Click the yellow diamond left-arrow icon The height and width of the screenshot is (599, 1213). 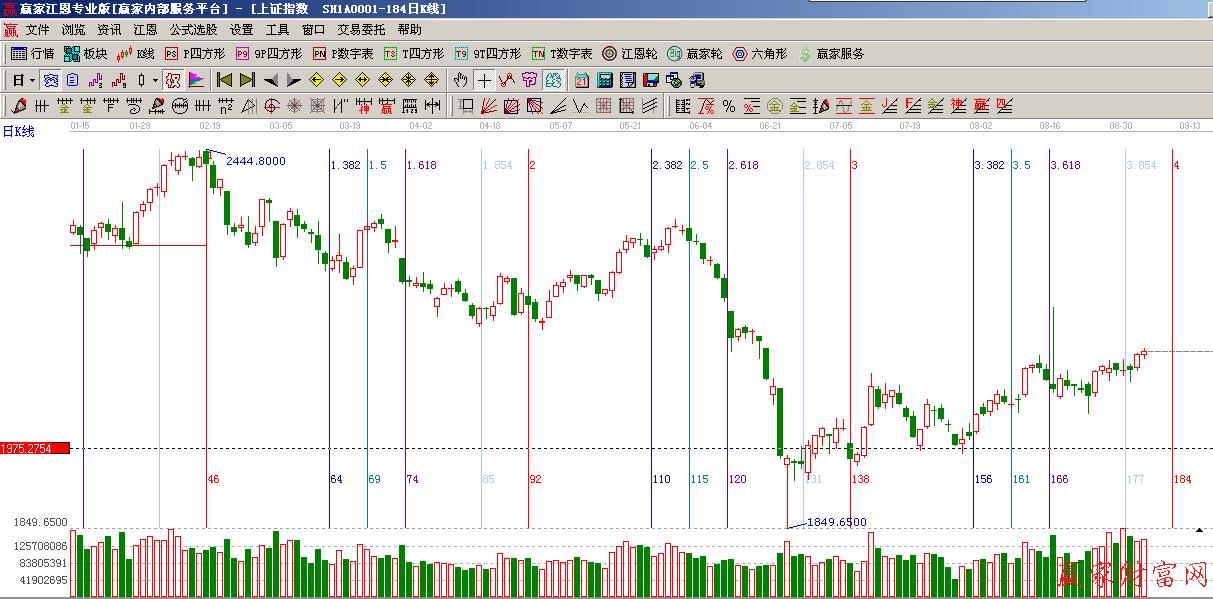[x=316, y=80]
